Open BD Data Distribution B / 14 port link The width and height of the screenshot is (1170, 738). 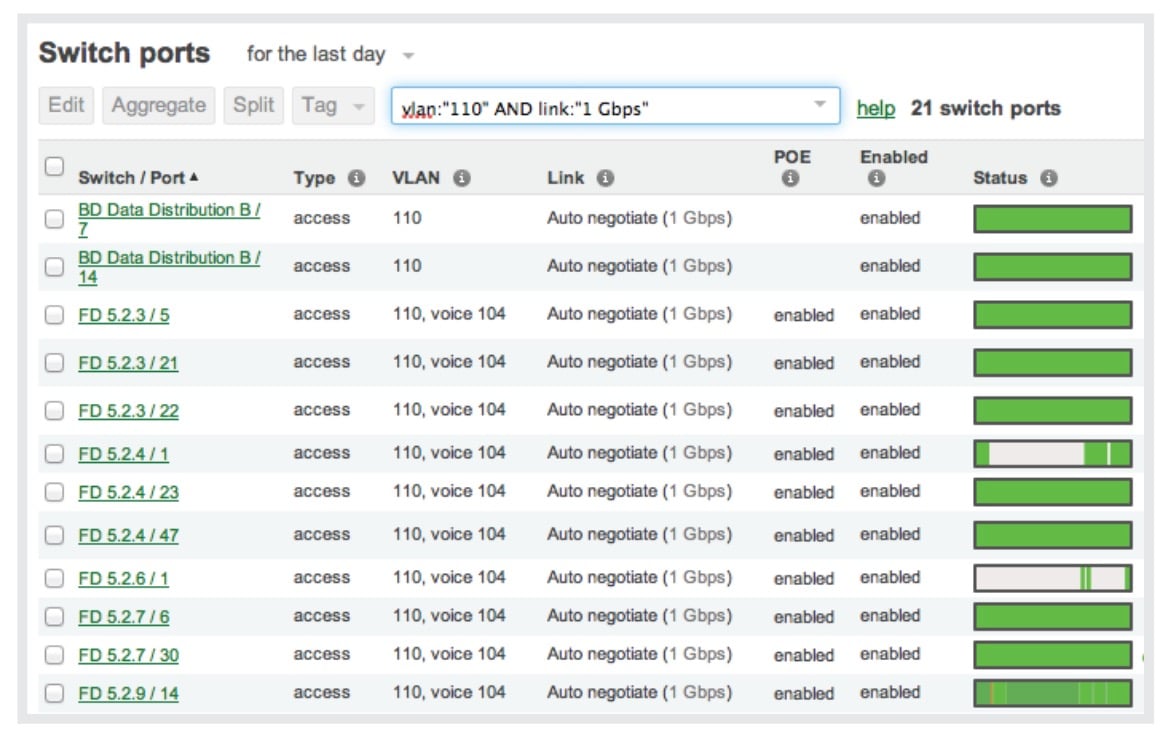pyautogui.click(x=169, y=267)
